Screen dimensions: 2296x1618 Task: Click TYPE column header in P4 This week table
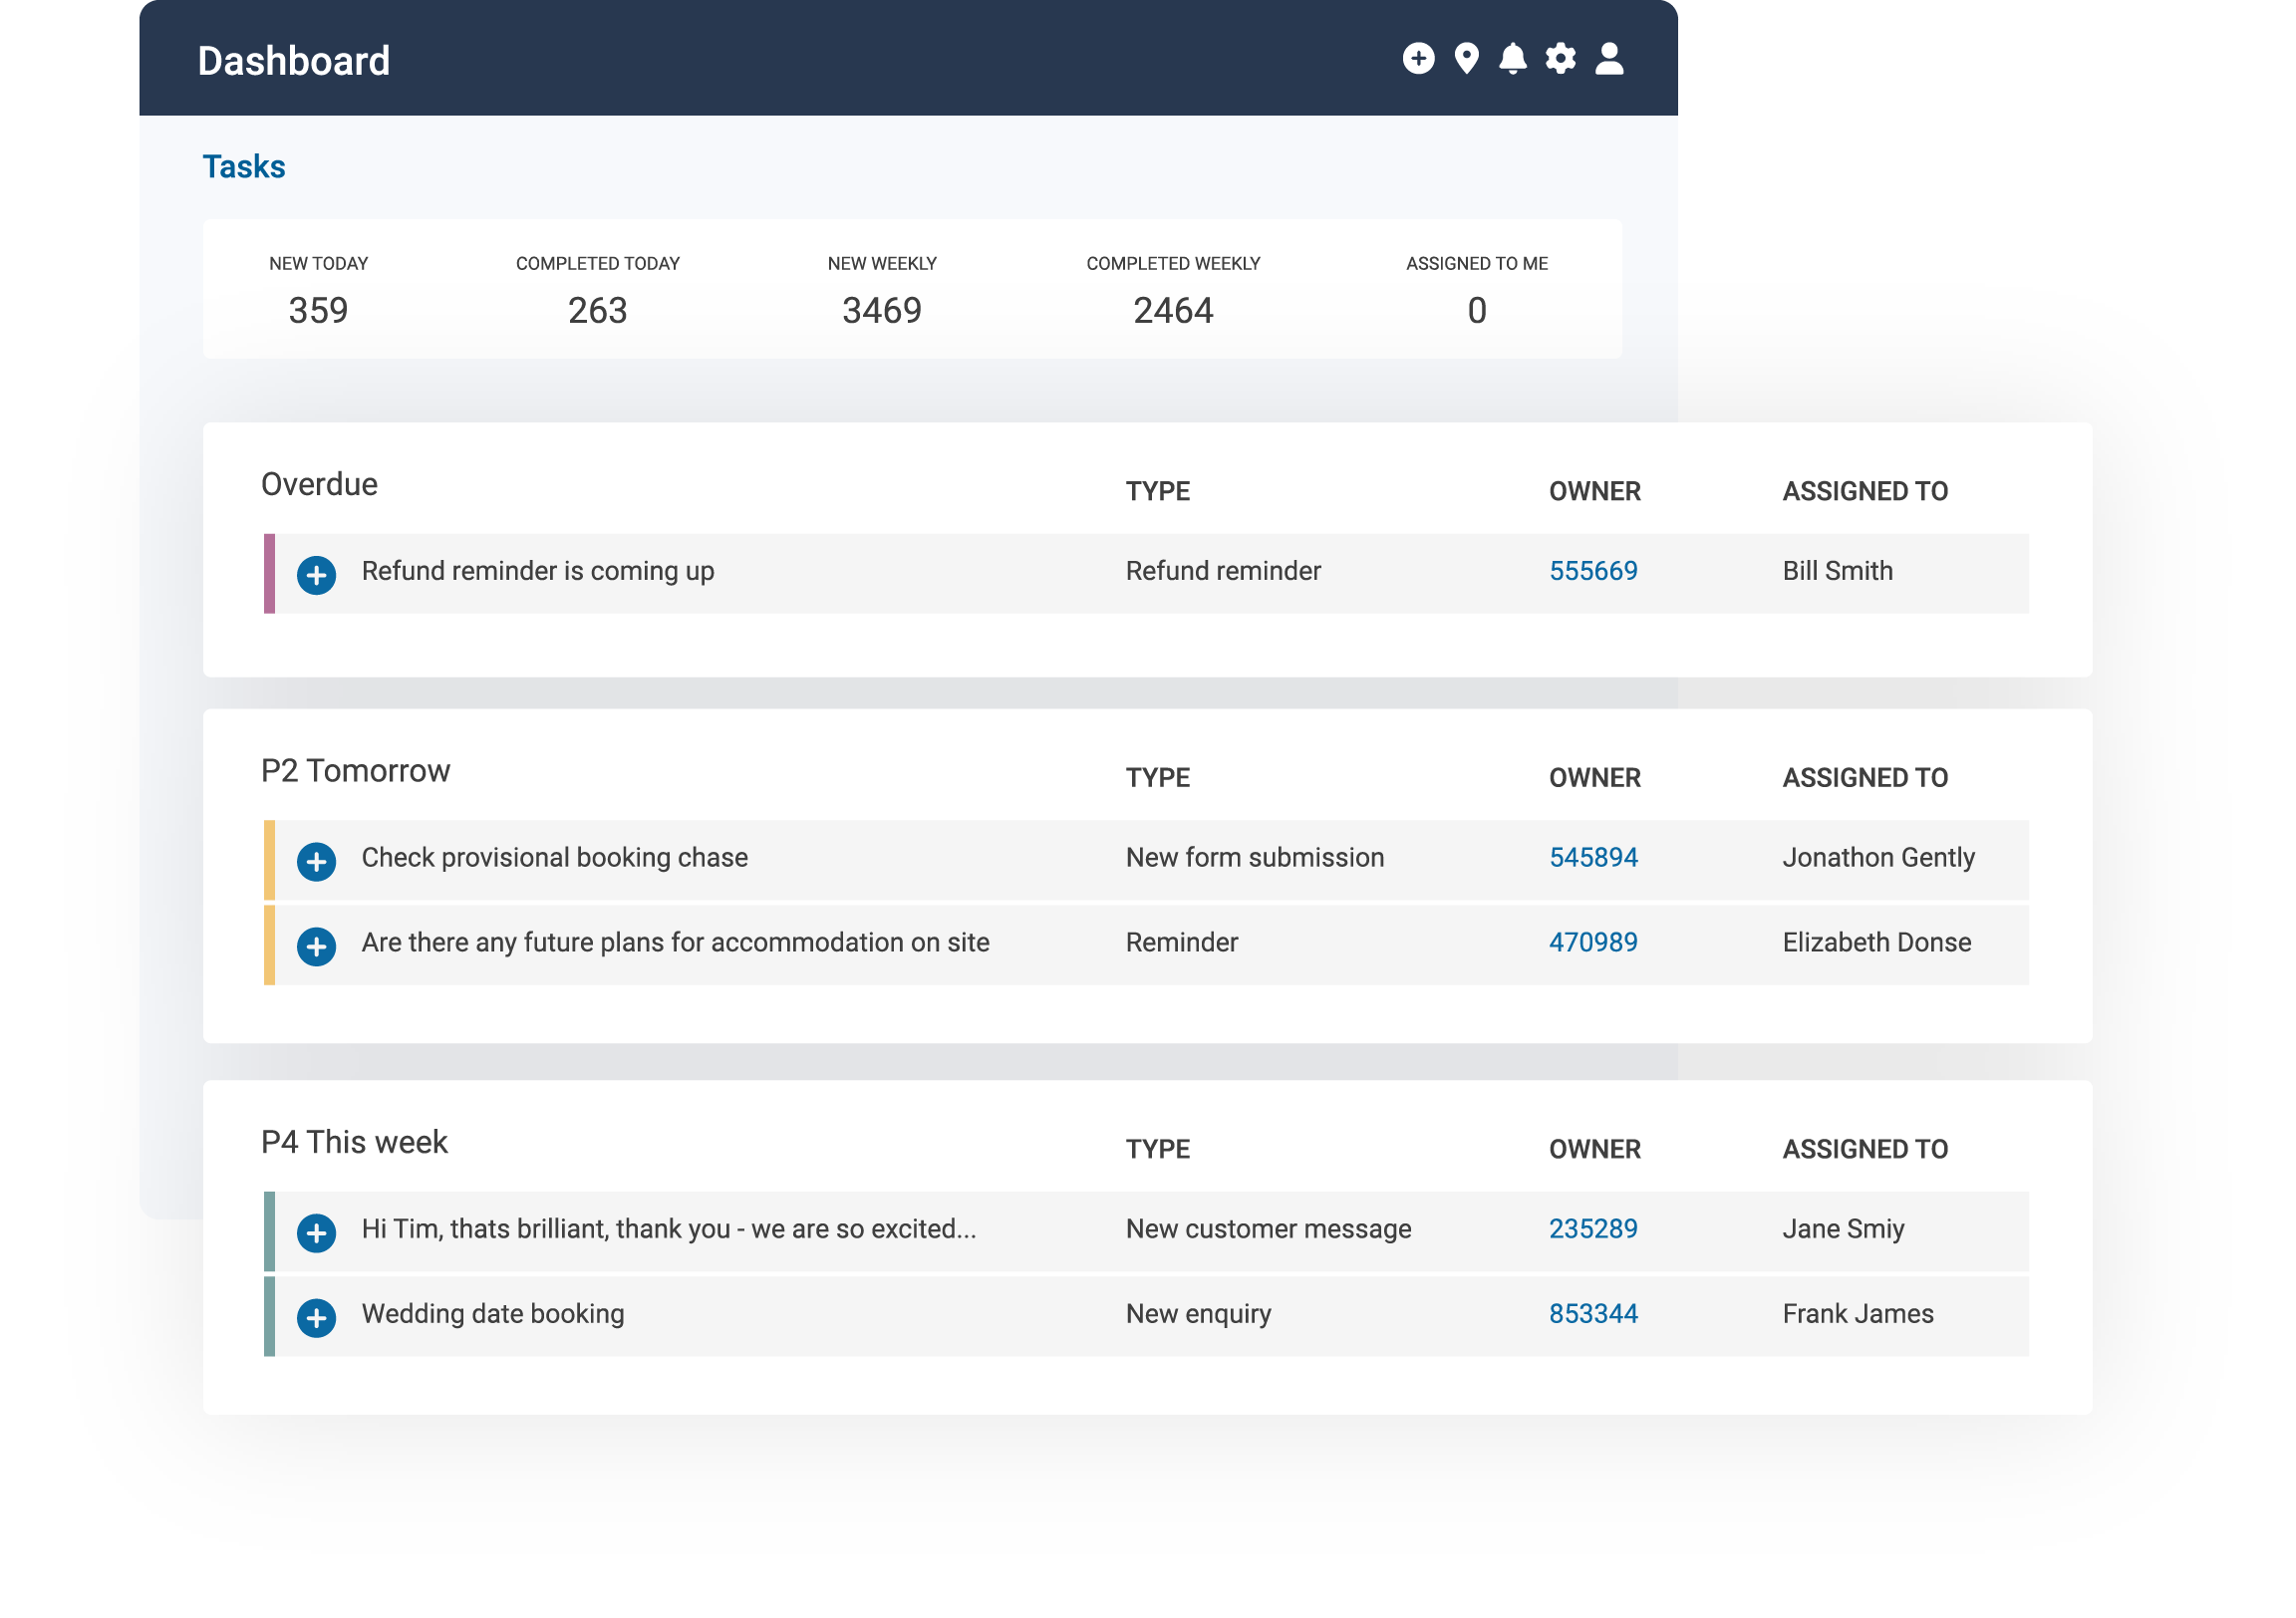pos(1158,1150)
